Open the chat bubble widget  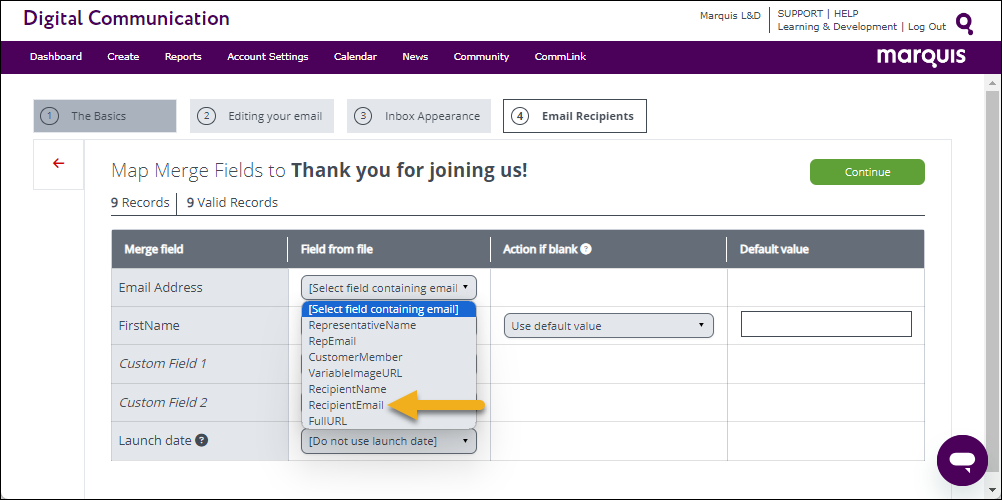tap(962, 460)
